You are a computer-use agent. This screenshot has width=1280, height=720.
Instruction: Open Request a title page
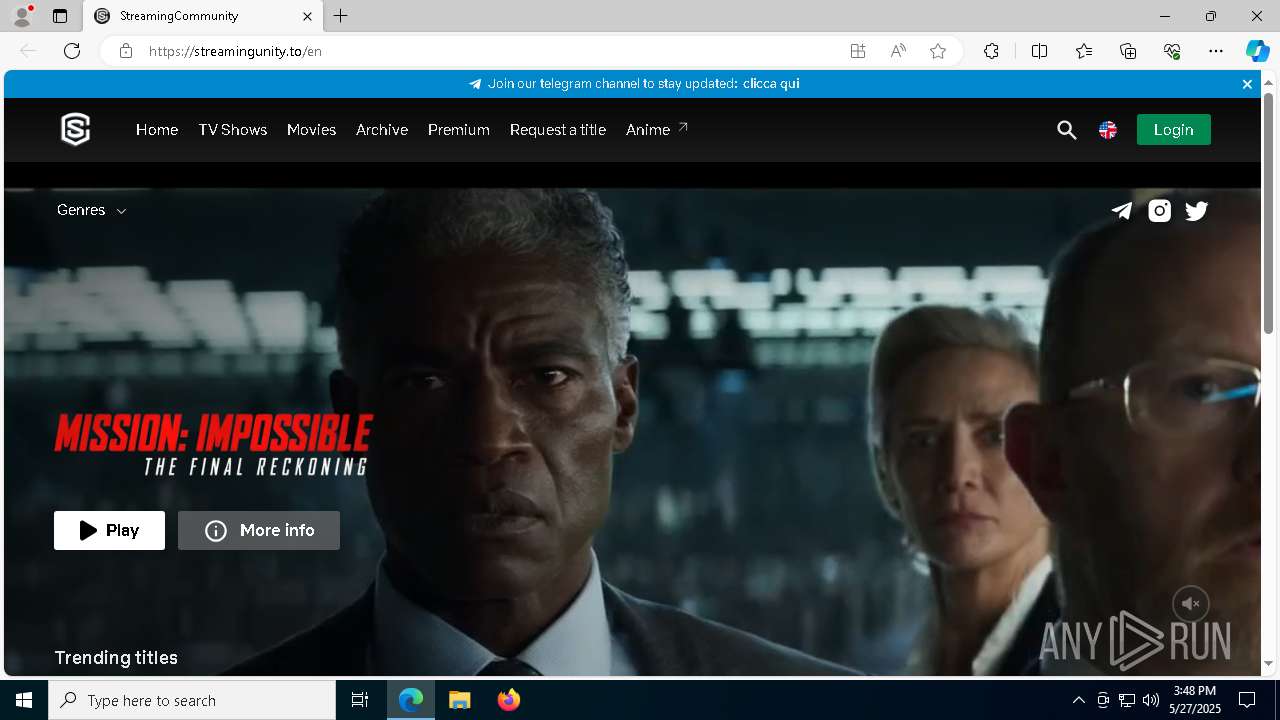[558, 130]
